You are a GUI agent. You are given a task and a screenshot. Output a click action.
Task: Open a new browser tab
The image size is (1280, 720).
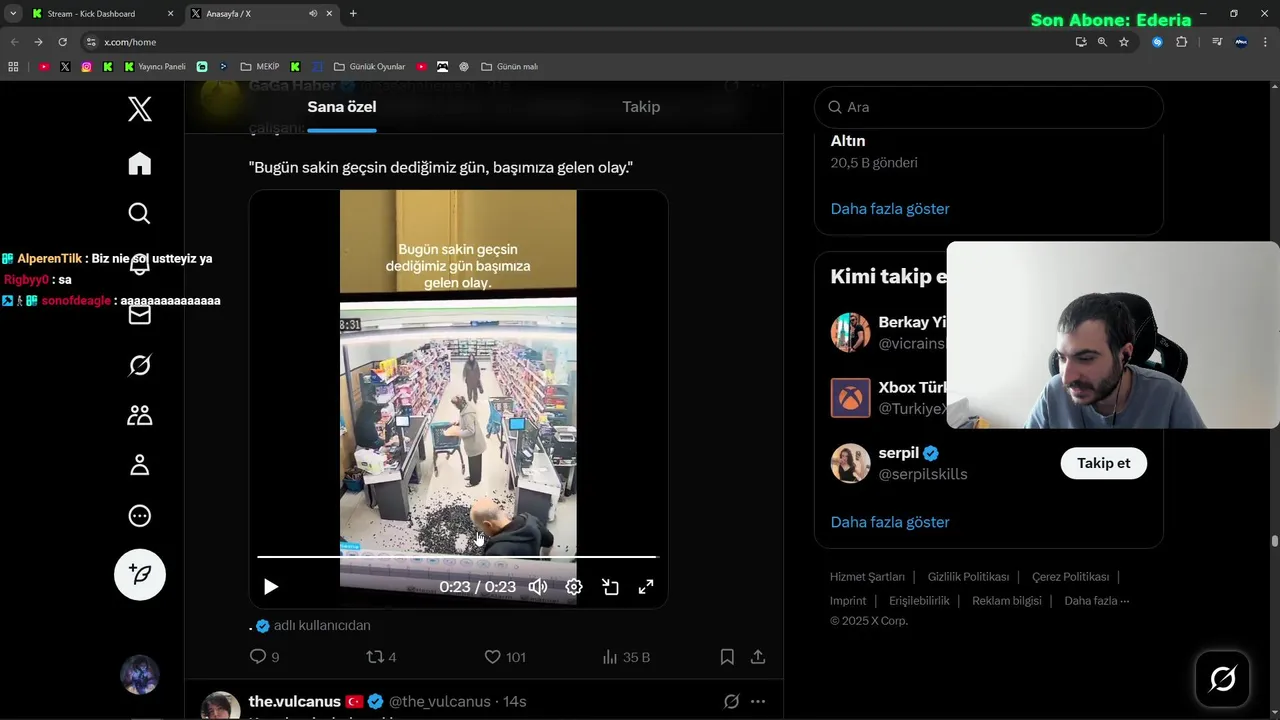pos(353,14)
